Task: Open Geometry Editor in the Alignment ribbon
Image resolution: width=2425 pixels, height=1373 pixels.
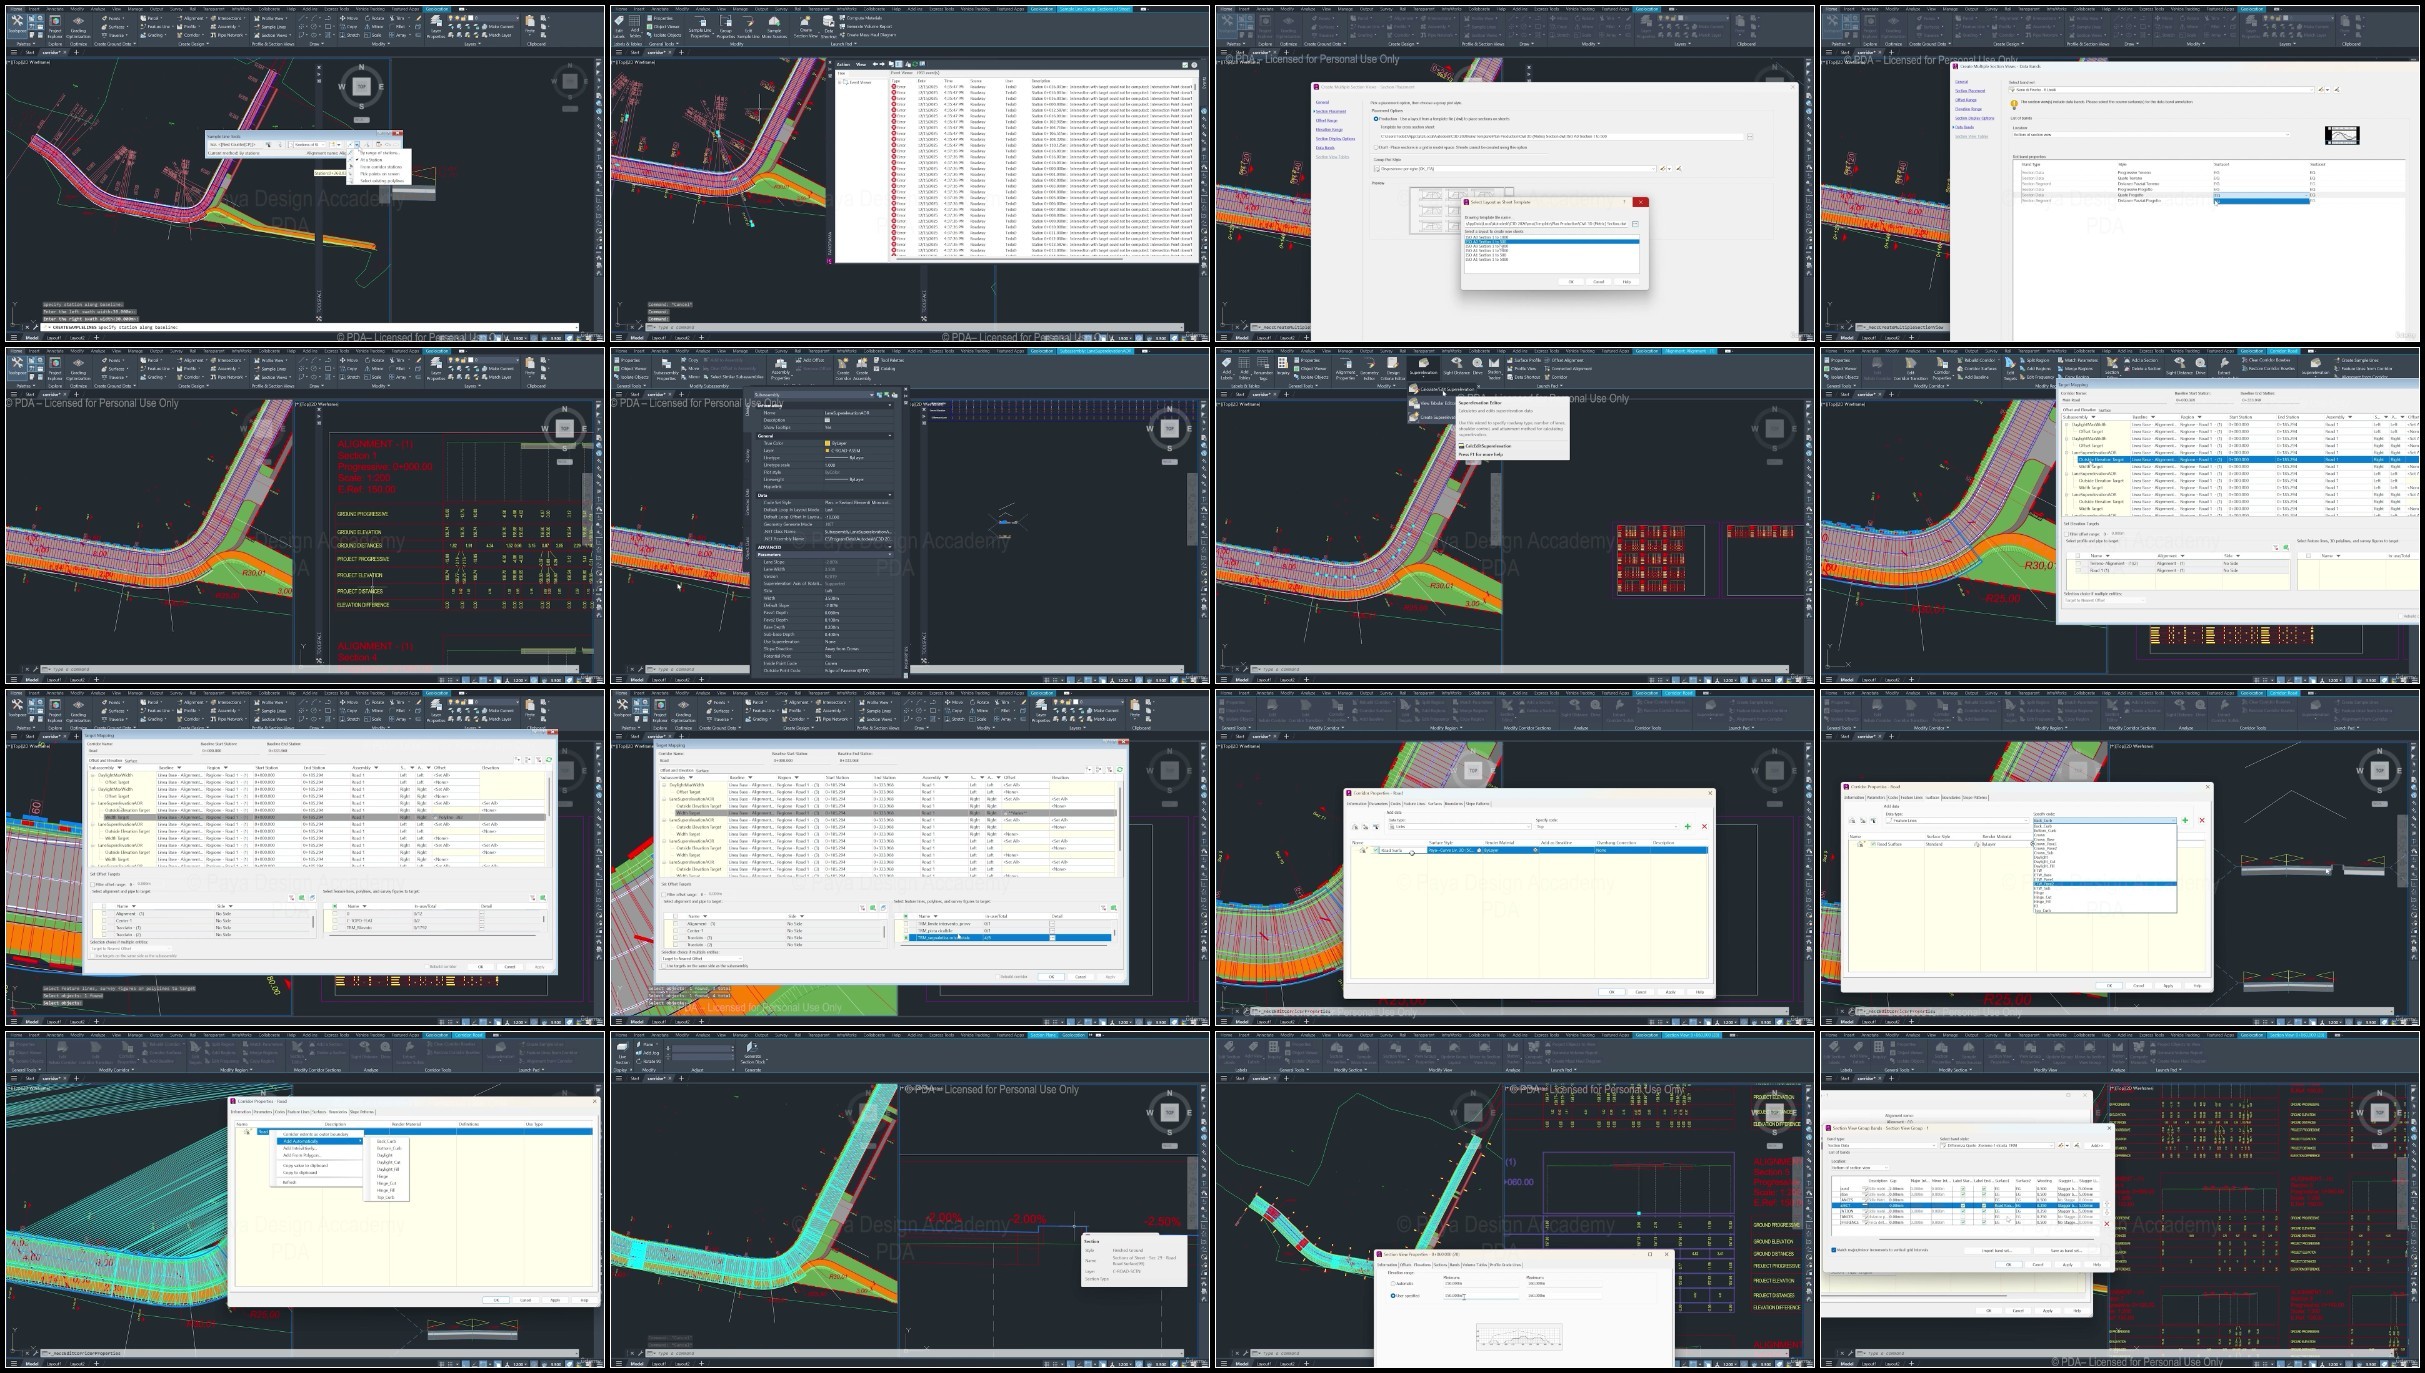Action: pos(1369,366)
